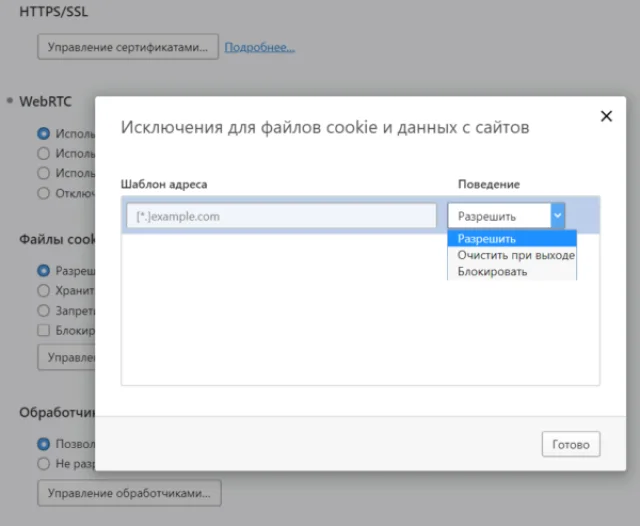Viewport: 640px width, 526px height.
Task: Follow the Подробнее link
Action: tap(260, 47)
